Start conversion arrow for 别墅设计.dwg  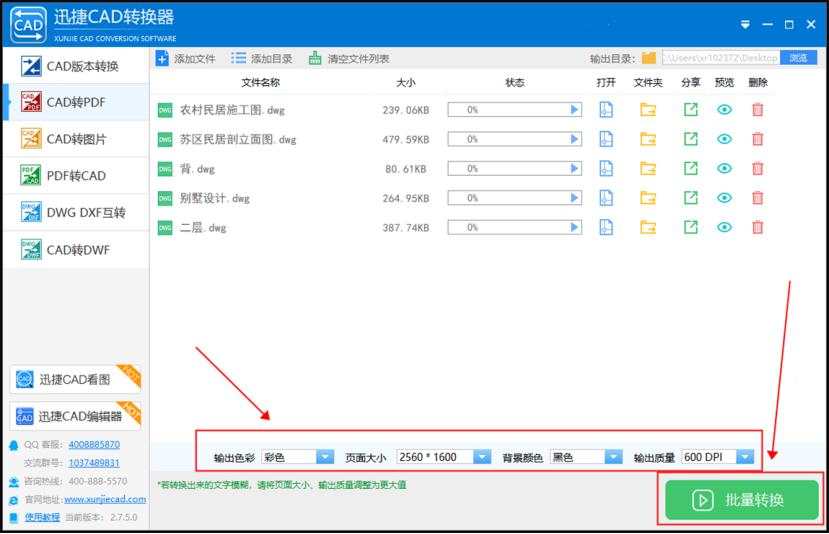(x=575, y=198)
